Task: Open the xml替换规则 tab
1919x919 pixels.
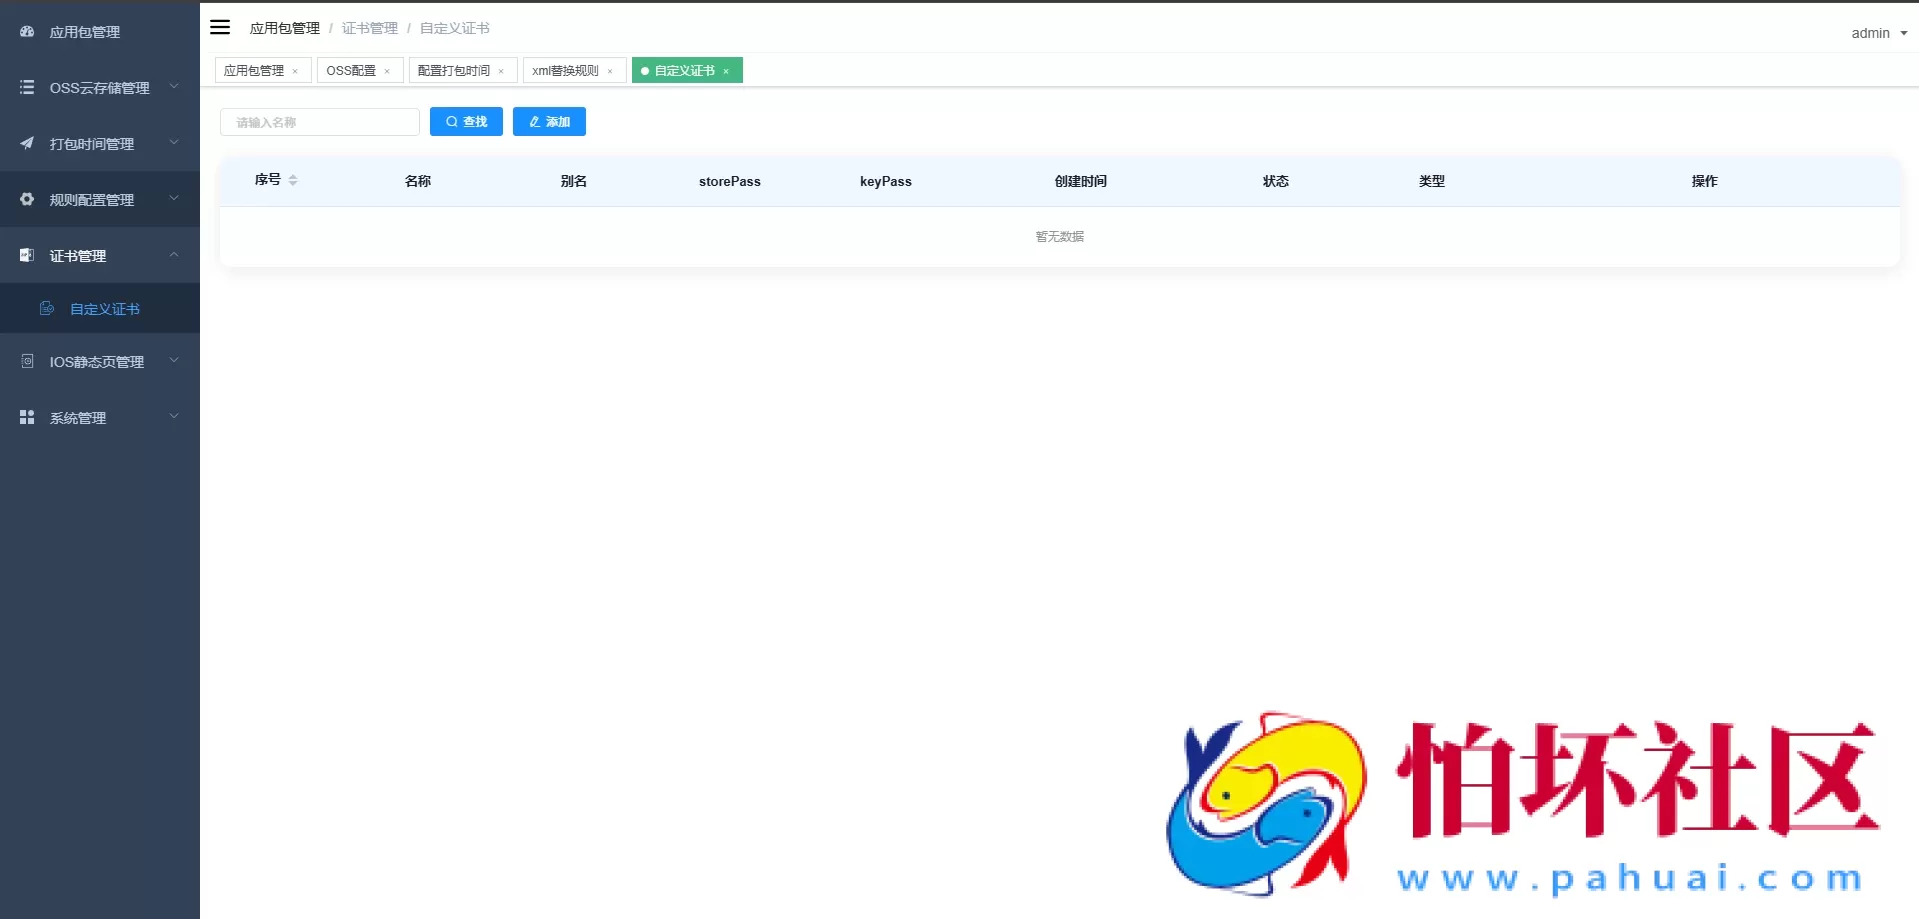Action: tap(565, 70)
